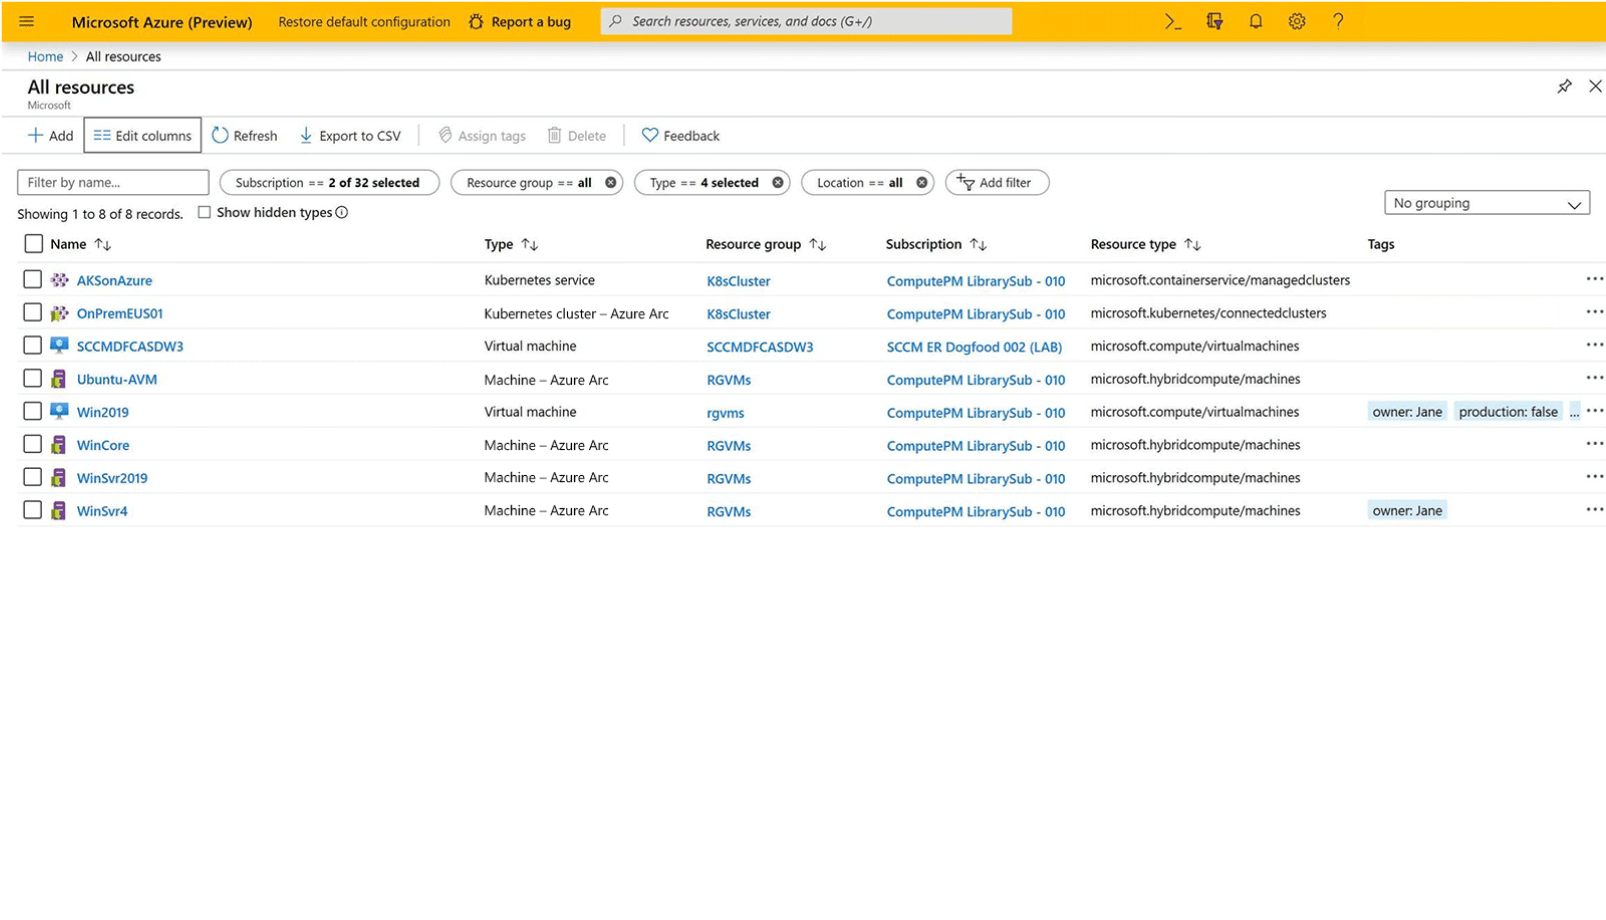Select the Delete toolbar icon
This screenshot has height=920, width=1606.
[577, 135]
